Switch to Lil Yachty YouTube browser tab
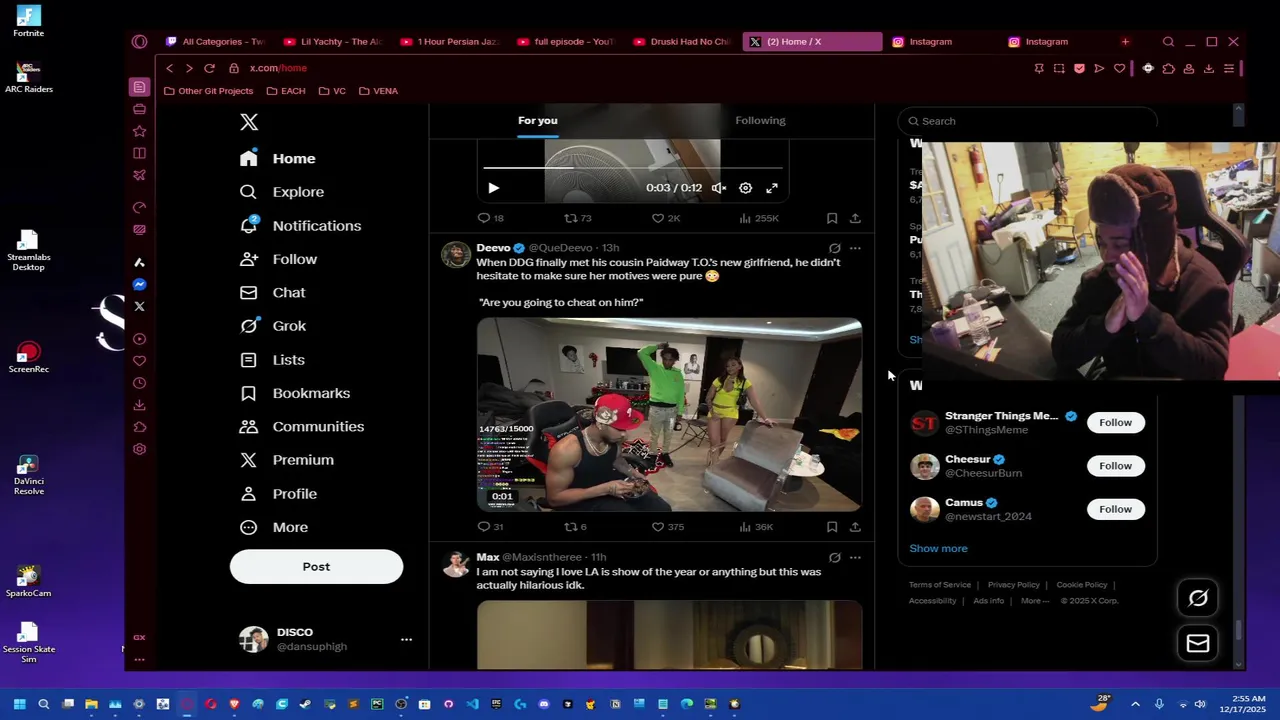Viewport: 1280px width, 720px height. [x=333, y=42]
